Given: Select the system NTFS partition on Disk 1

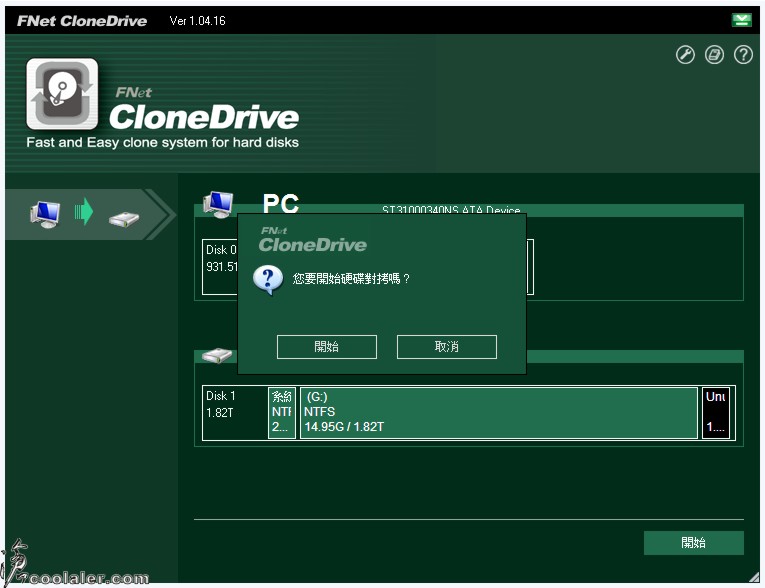Looking at the screenshot, I should [x=282, y=413].
